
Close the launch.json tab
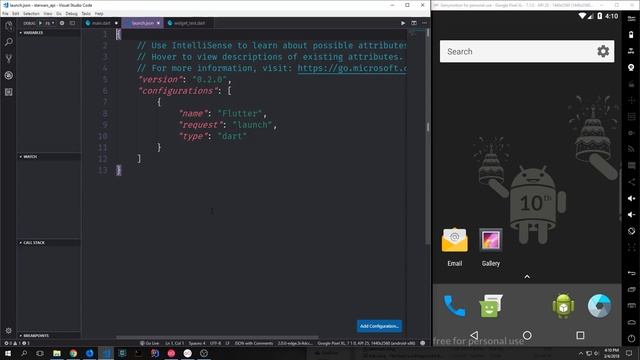tap(158, 23)
